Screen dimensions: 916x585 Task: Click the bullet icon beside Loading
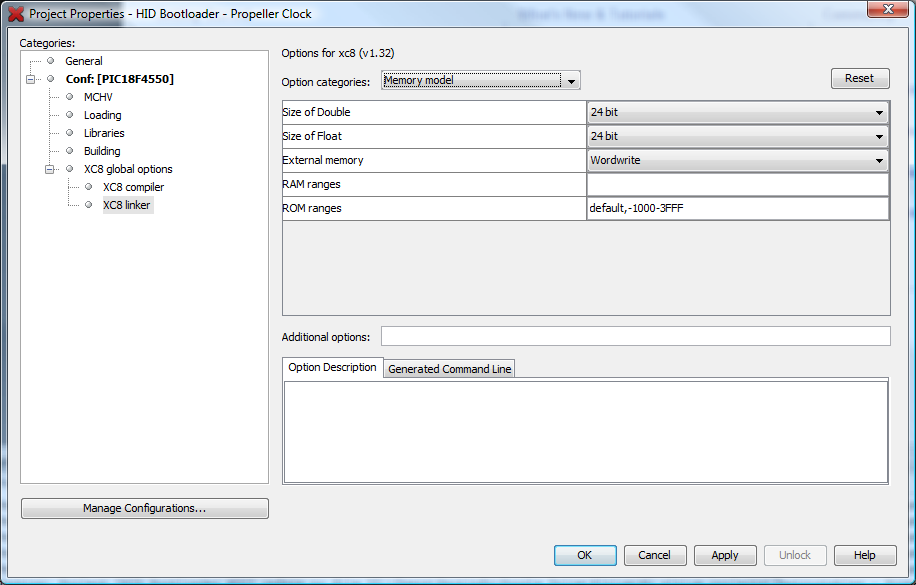tap(70, 115)
